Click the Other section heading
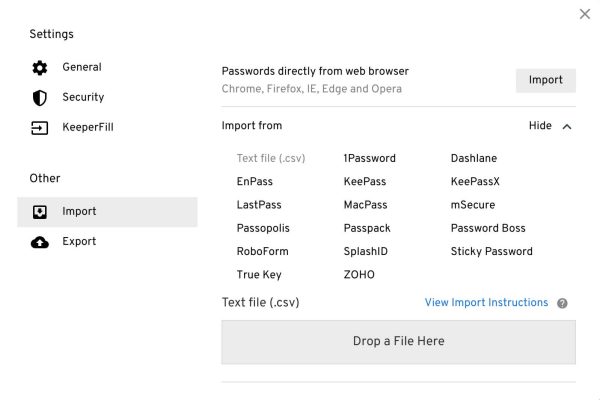The image size is (600, 400). (45, 178)
